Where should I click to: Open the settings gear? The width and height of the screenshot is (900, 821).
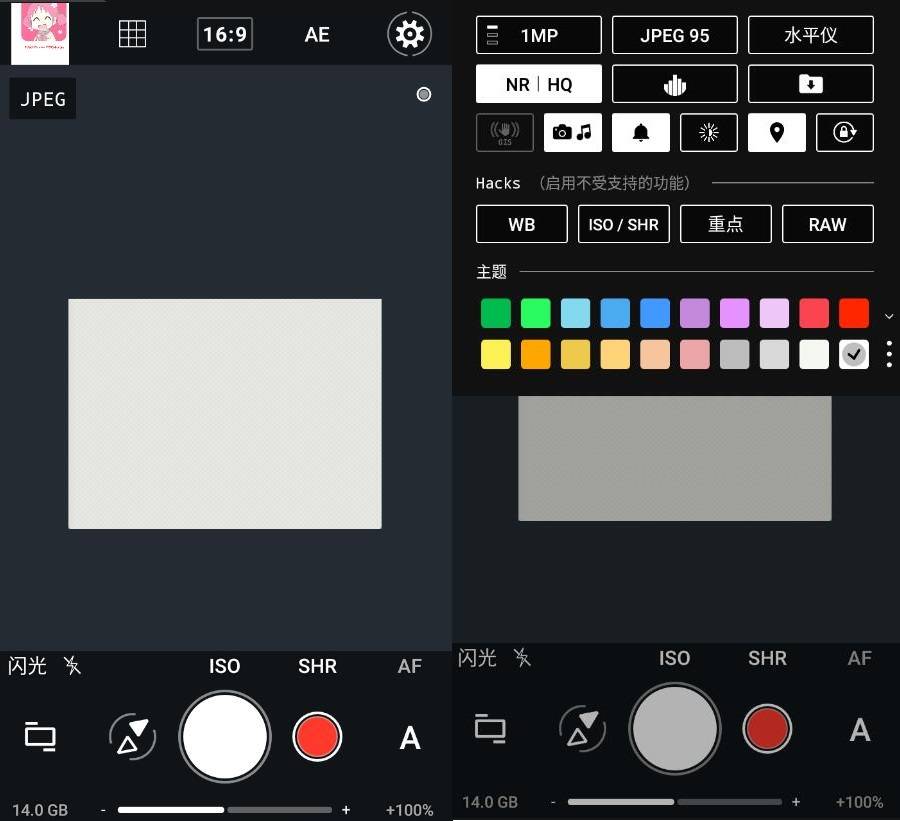pos(409,34)
